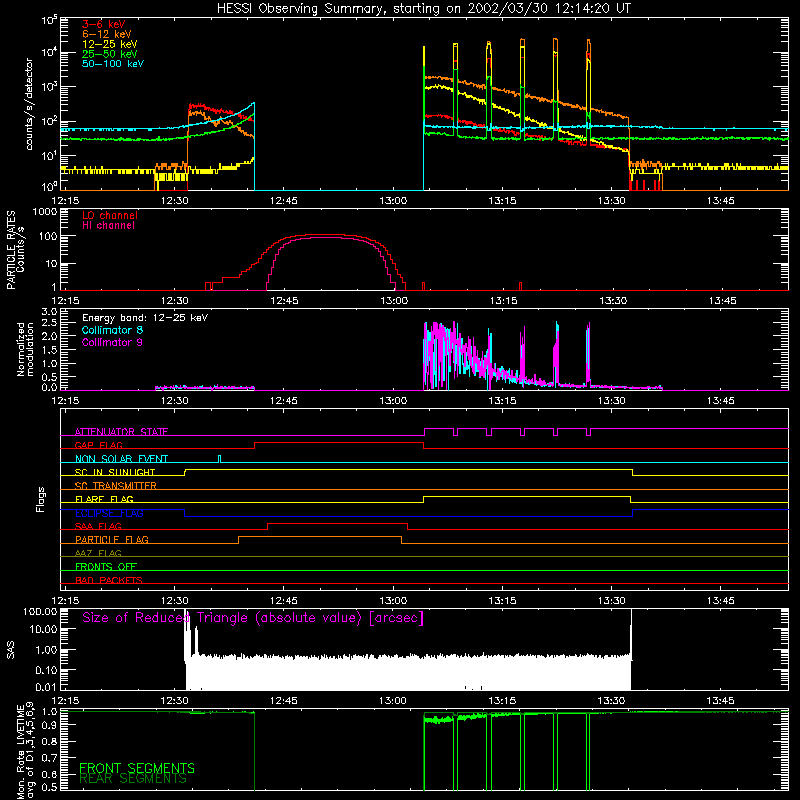Select the NON SOLAR EVENT flag label

click(x=121, y=459)
